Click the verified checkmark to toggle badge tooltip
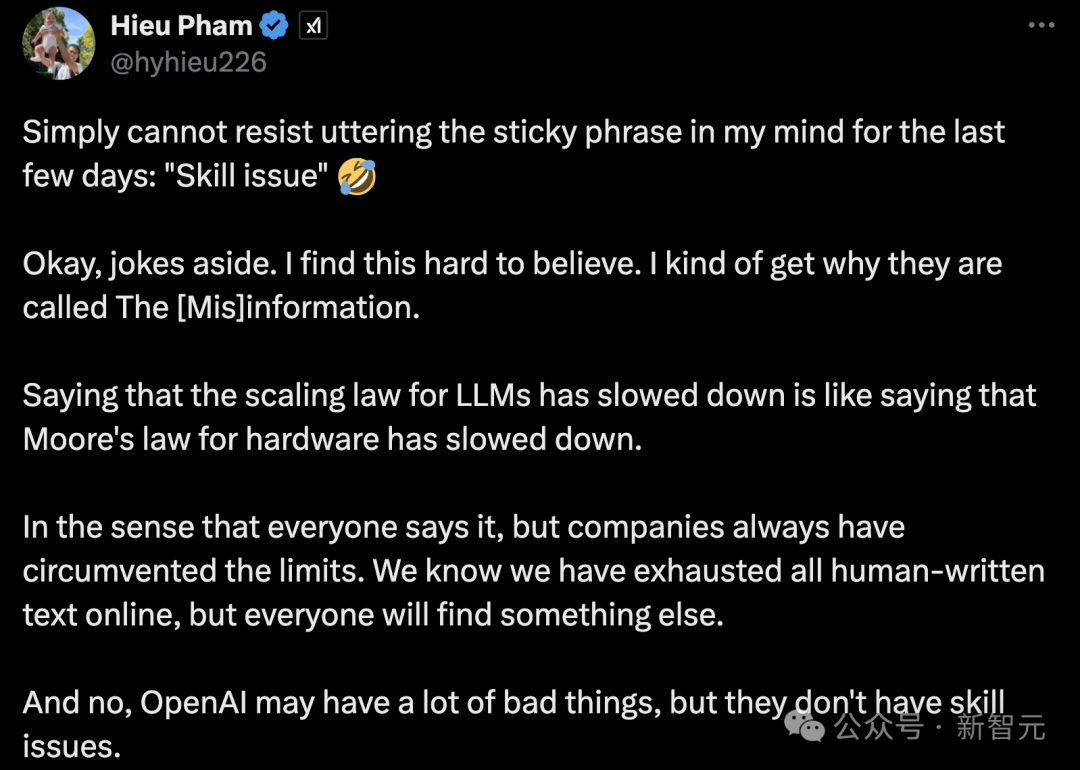Screen dimensions: 1080x770 272,25
